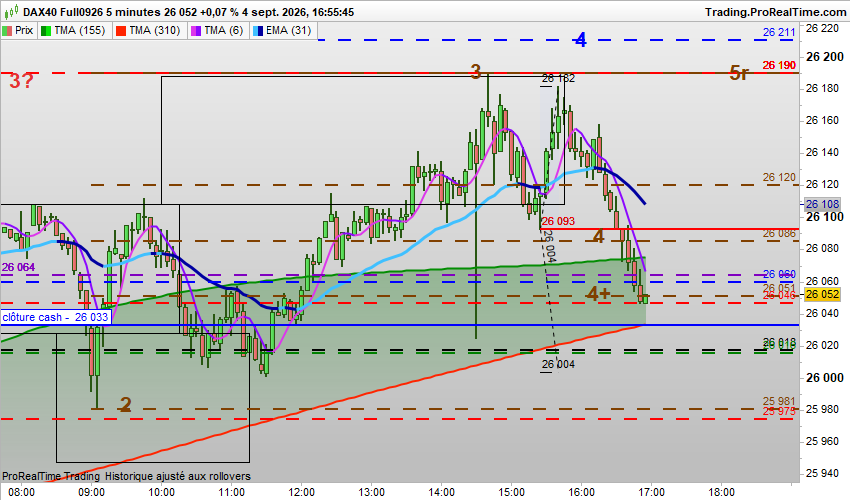Click the purple TMA (6) legend swatch
Image resolution: width=850 pixels, height=500 pixels.
196,30
